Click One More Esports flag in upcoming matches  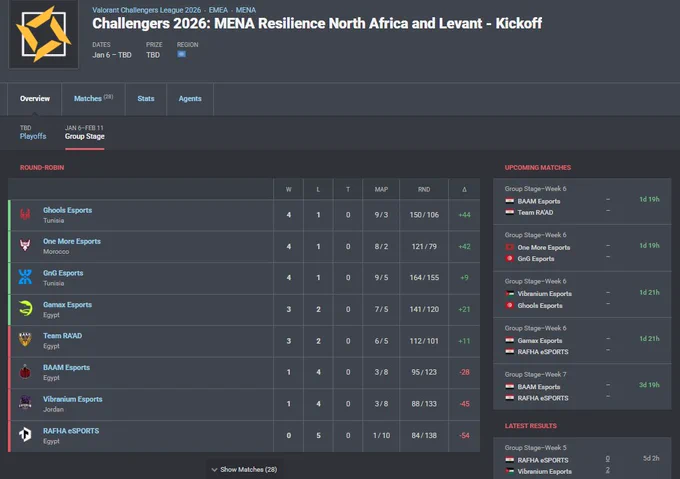(x=510, y=247)
